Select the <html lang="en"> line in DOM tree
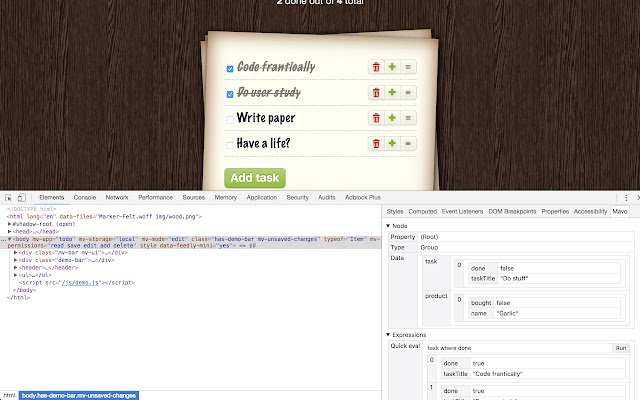This screenshot has height=400, width=640. click(104, 217)
